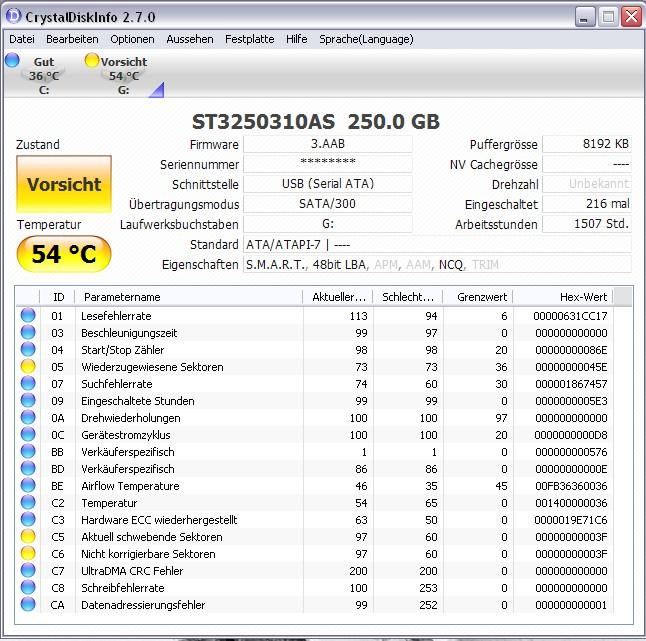Click the Übertragungsmodus field SATA/300
Viewport: 646px width, 641px height.
coord(328,204)
